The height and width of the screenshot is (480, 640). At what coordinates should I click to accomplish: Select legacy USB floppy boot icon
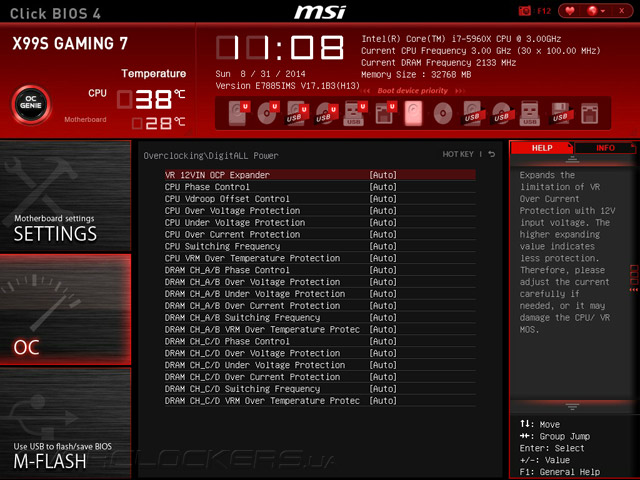(x=560, y=113)
